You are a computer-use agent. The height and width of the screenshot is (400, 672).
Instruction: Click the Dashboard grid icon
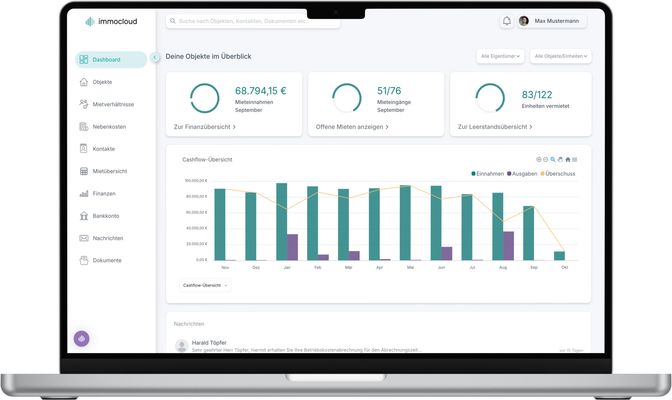(84, 60)
